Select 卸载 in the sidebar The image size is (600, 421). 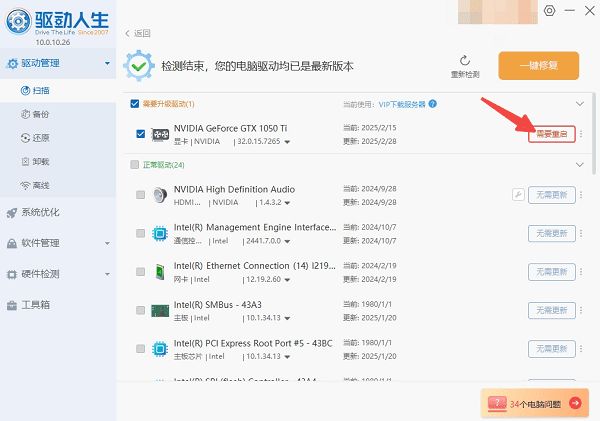tap(58, 162)
